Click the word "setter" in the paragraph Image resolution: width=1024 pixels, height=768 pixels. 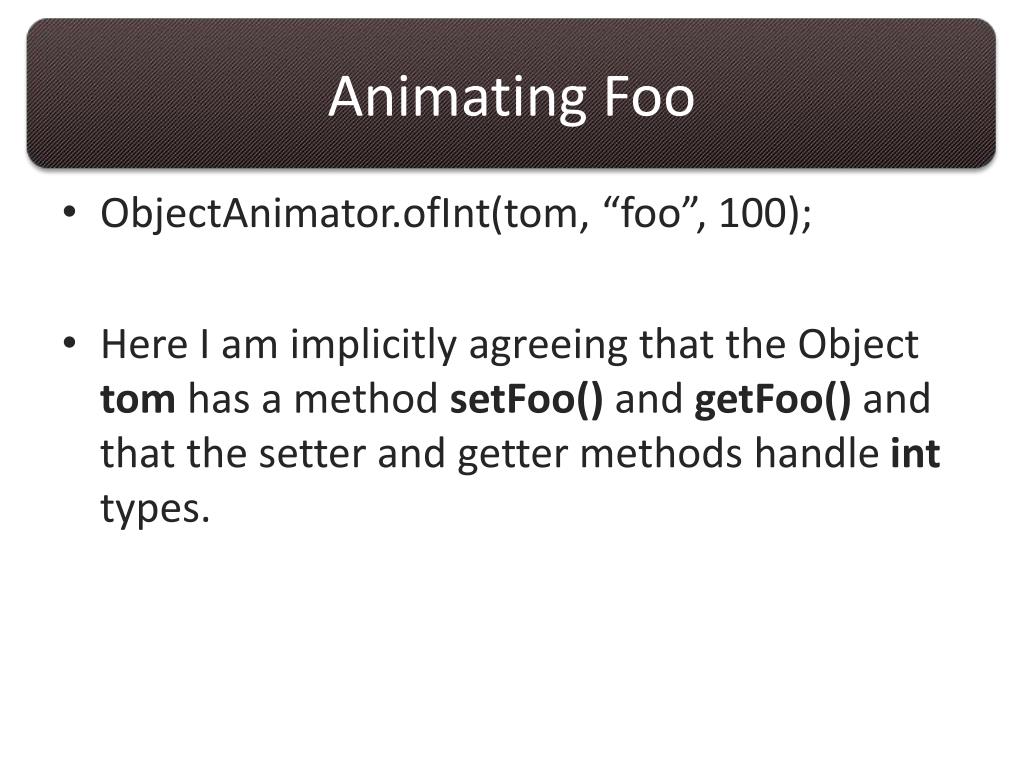(312, 453)
